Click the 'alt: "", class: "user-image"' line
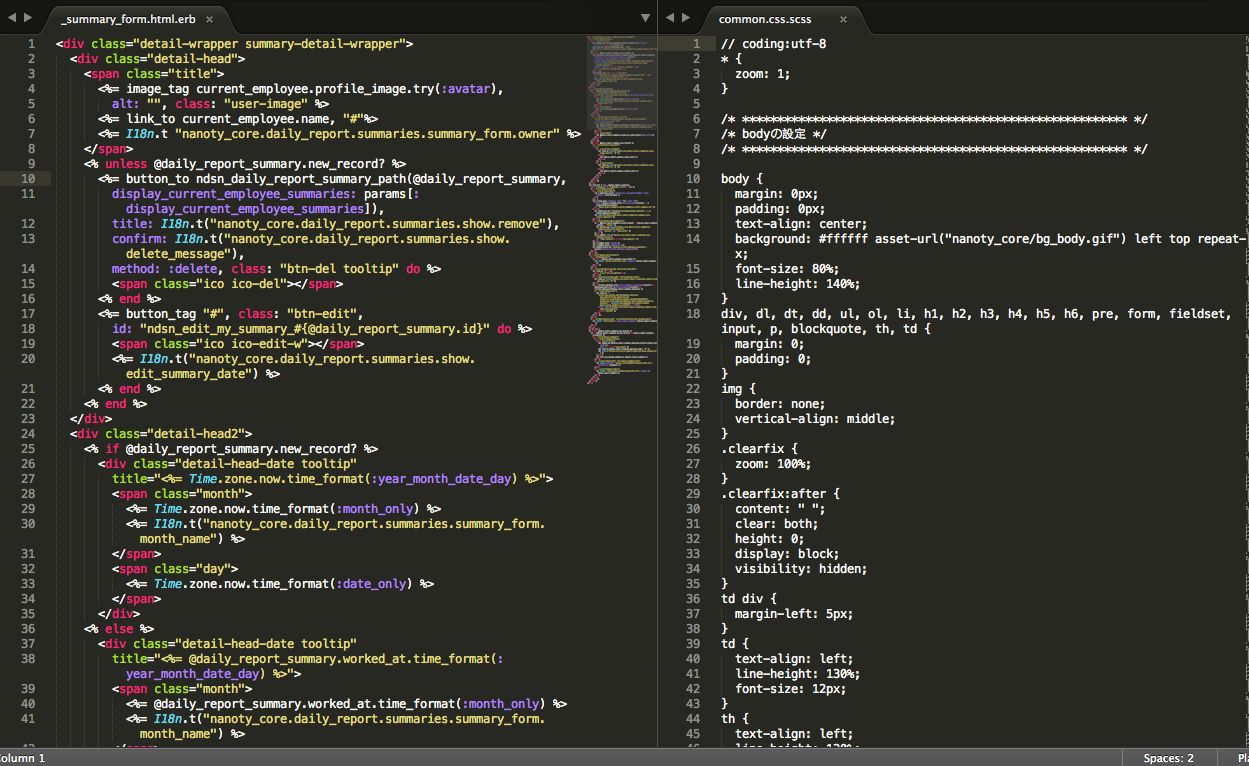The width and height of the screenshot is (1249, 766). click(220, 104)
